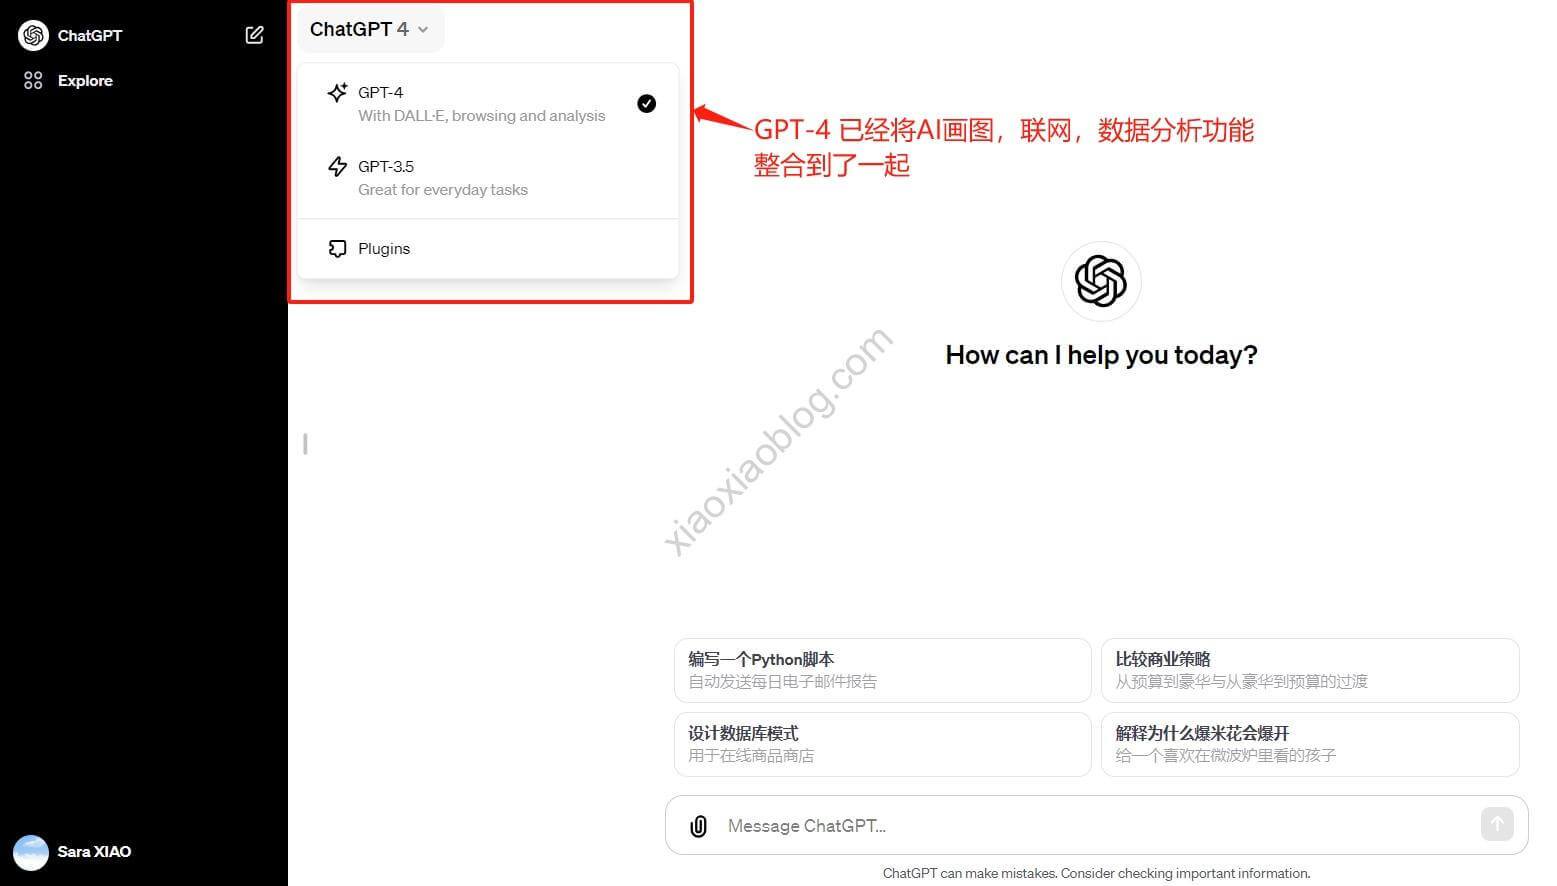Click '自动发送每日电子邮件报告' subtitle
Screen dimensions: 1557x886
(782, 682)
